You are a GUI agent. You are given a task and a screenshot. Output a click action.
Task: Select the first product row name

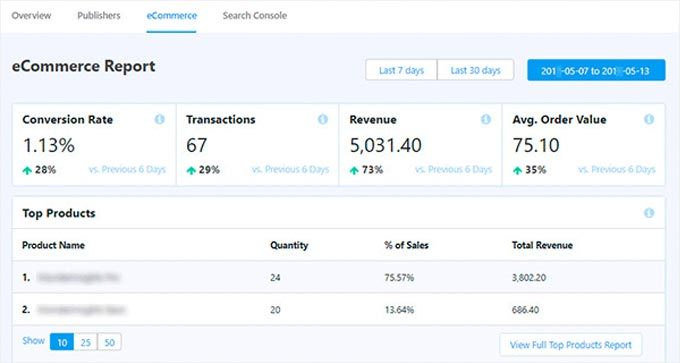tap(78, 278)
